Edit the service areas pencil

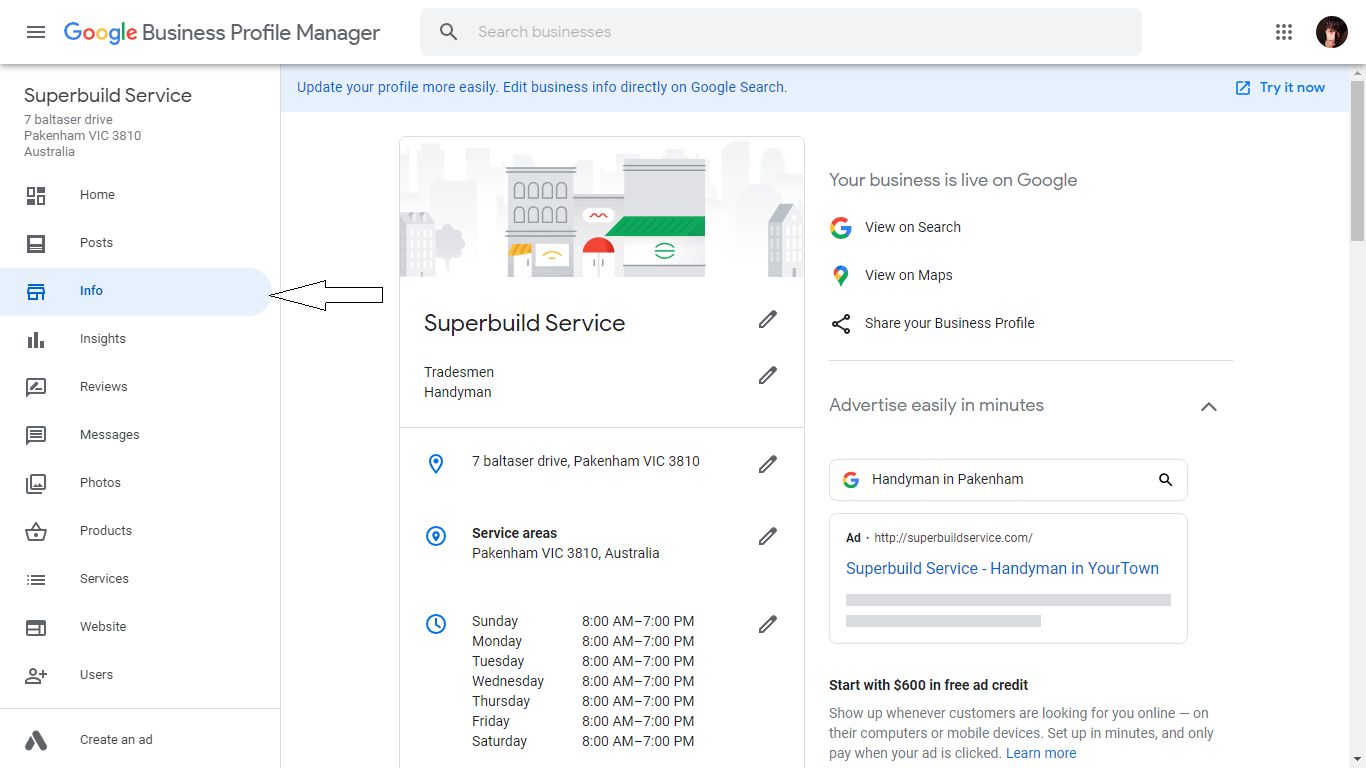pos(767,536)
